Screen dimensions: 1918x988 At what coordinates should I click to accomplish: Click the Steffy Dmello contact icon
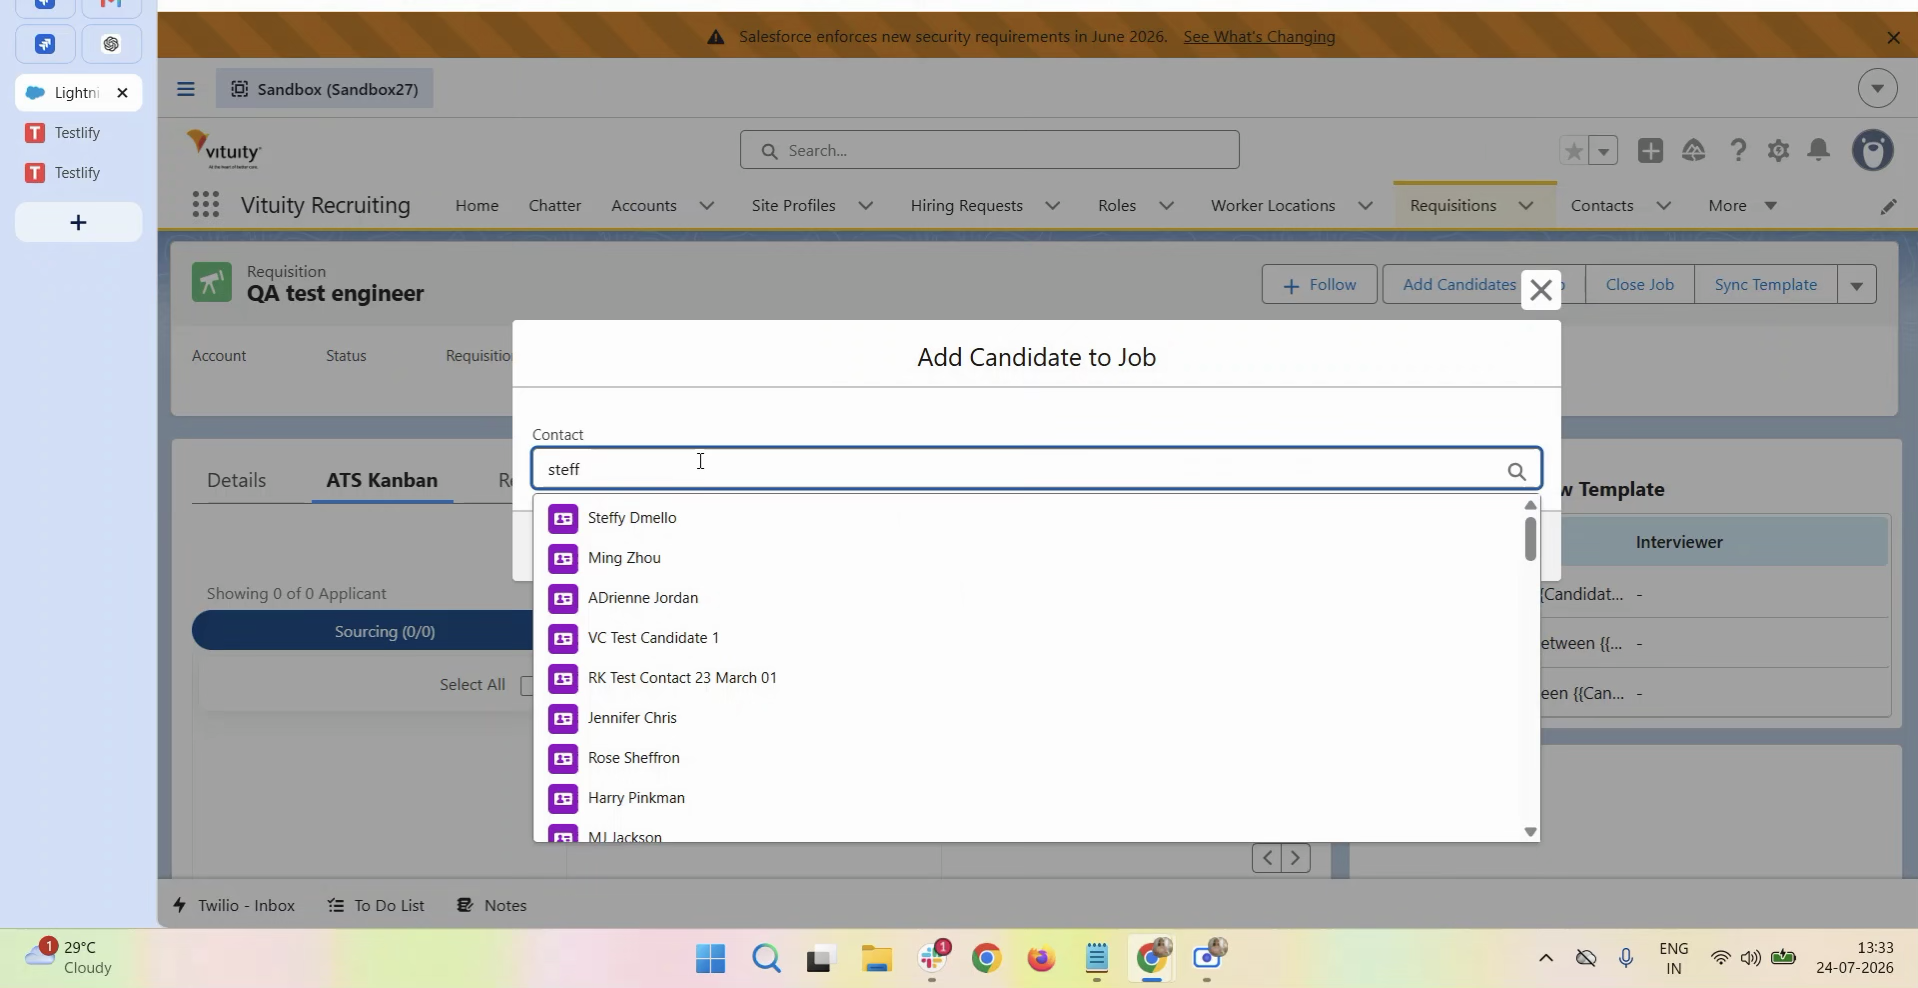click(563, 518)
